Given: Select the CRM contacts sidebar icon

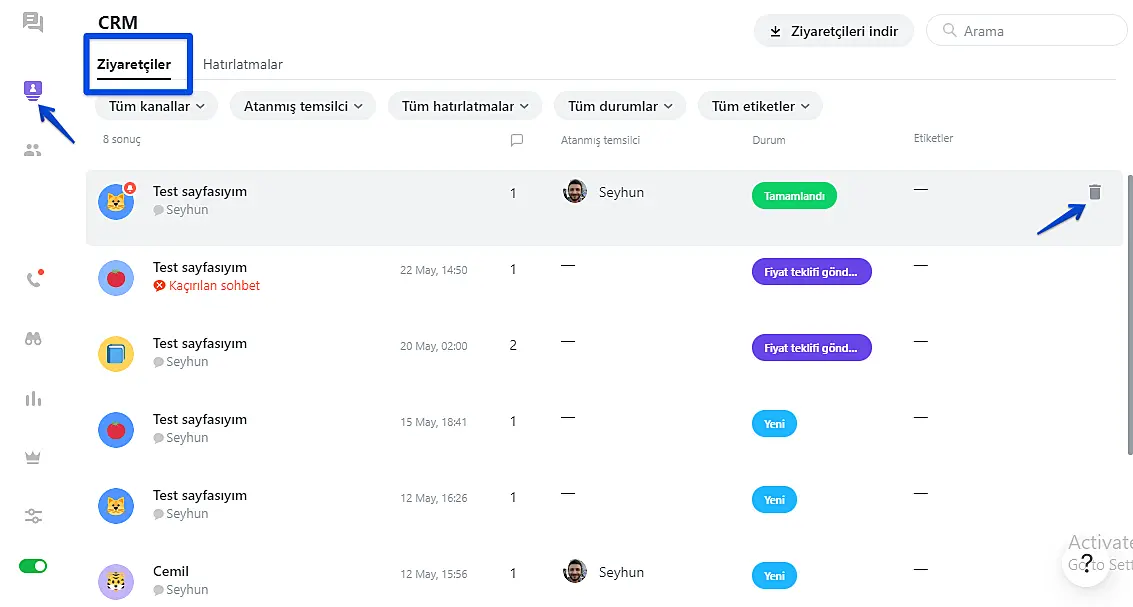Looking at the screenshot, I should 33,90.
